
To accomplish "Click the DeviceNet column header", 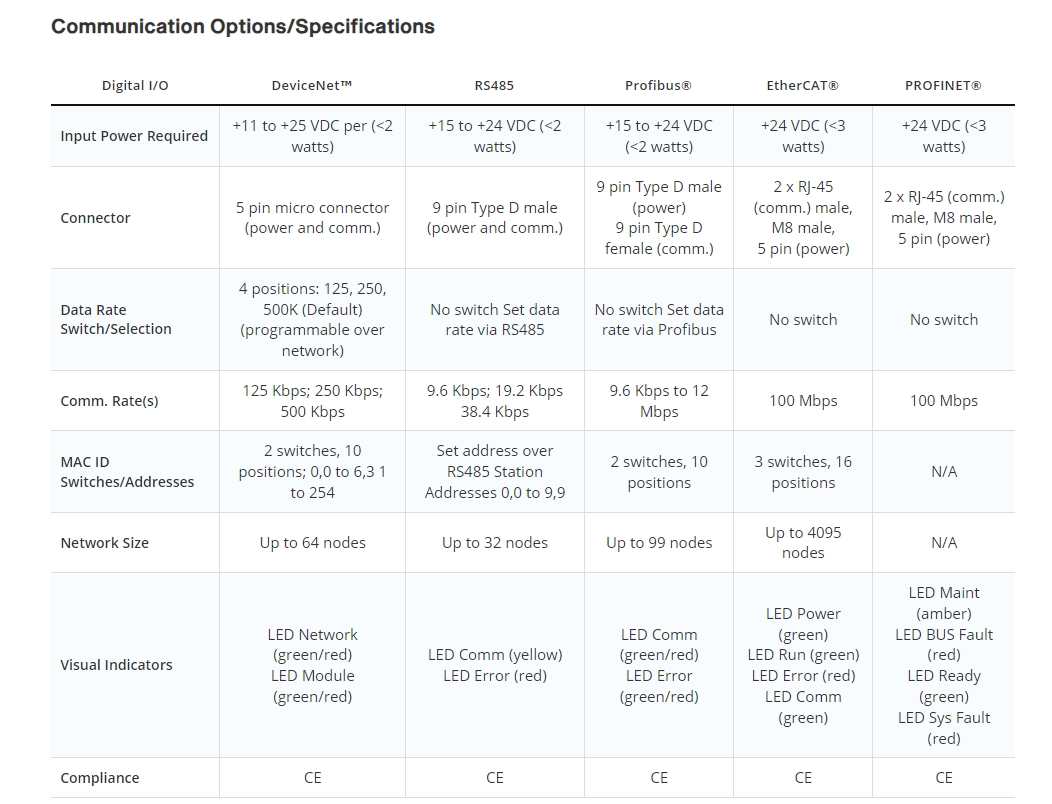I will point(312,85).
